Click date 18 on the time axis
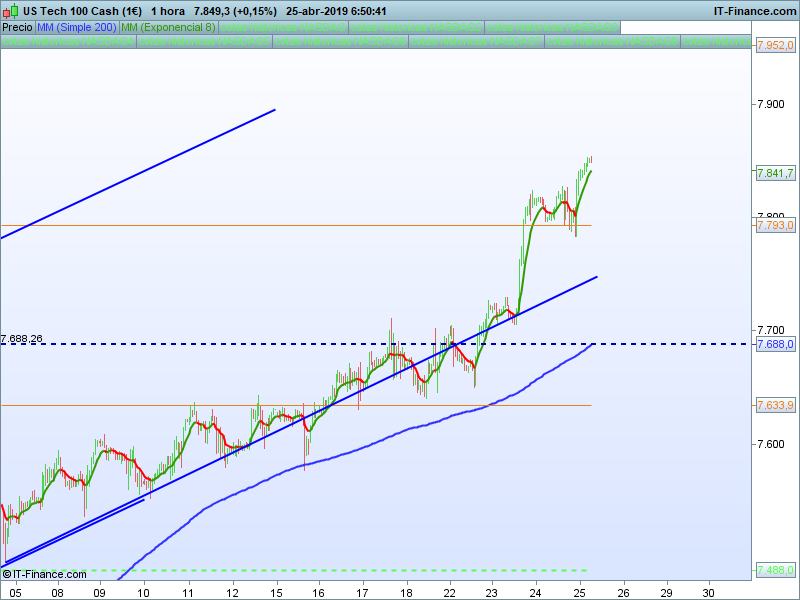This screenshot has height=600, width=800. [x=406, y=593]
